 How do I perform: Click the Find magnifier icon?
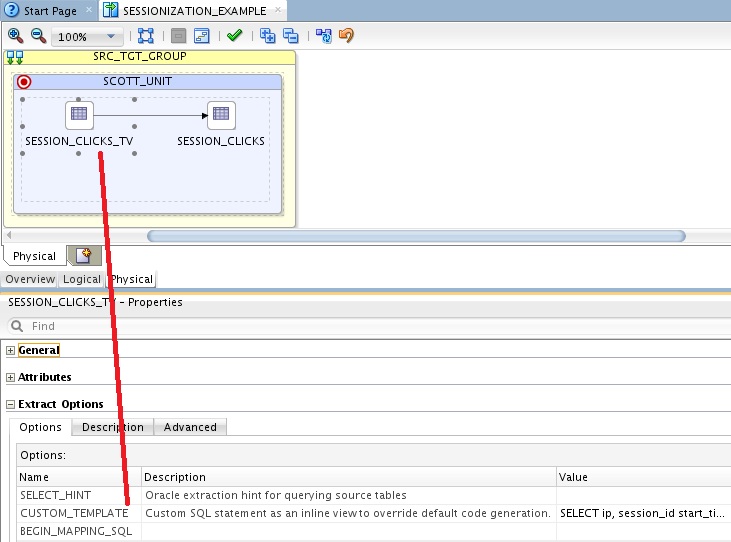pos(17,326)
